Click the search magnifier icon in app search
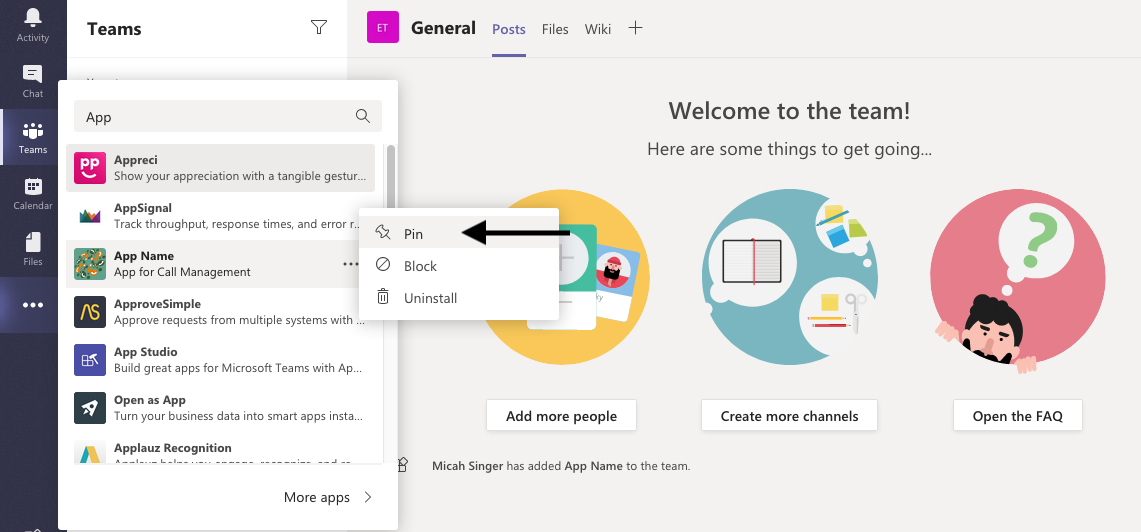 click(362, 116)
